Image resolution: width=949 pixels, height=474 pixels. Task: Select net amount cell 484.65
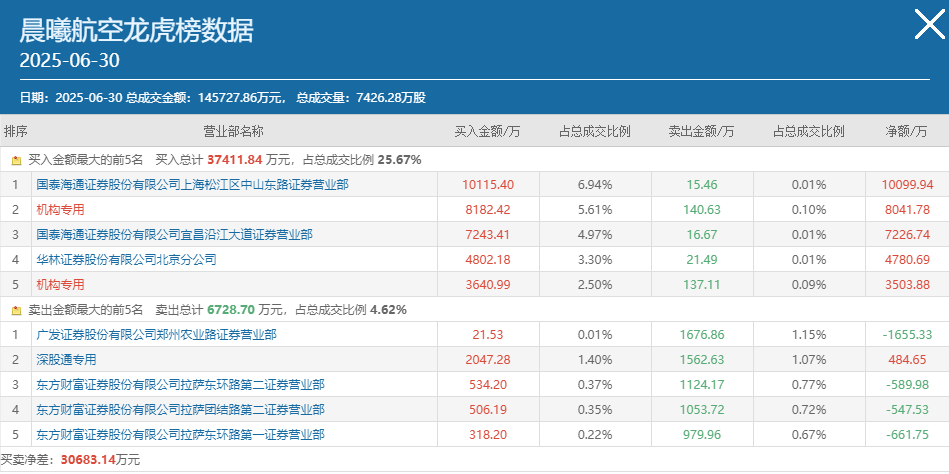click(907, 360)
